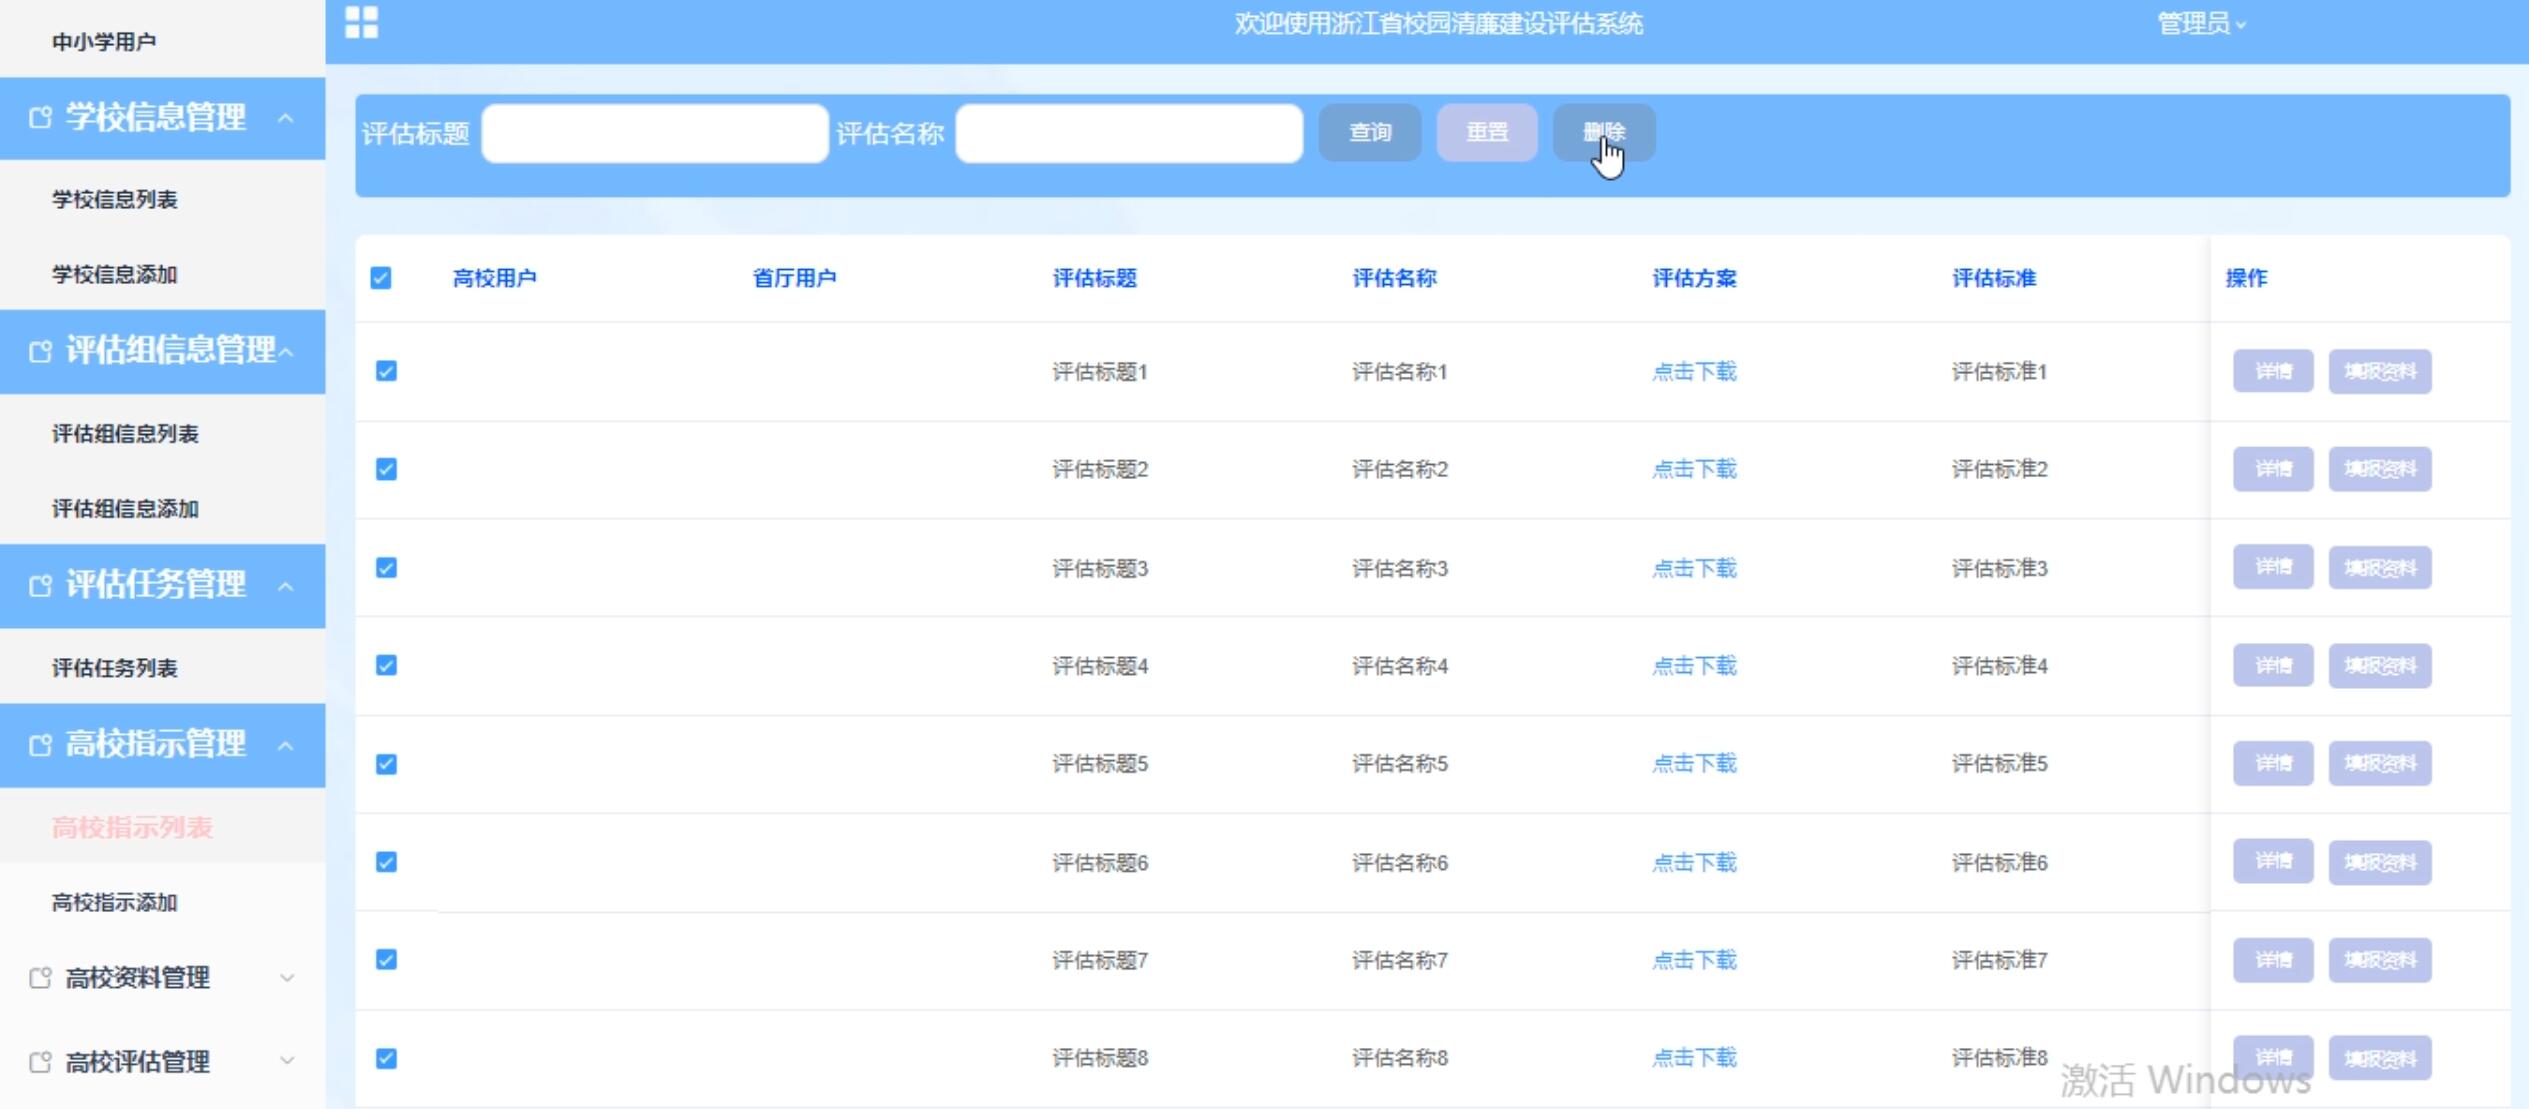This screenshot has width=2529, height=1109.
Task: Click the 评估任务管理 section icon
Action: (40, 586)
